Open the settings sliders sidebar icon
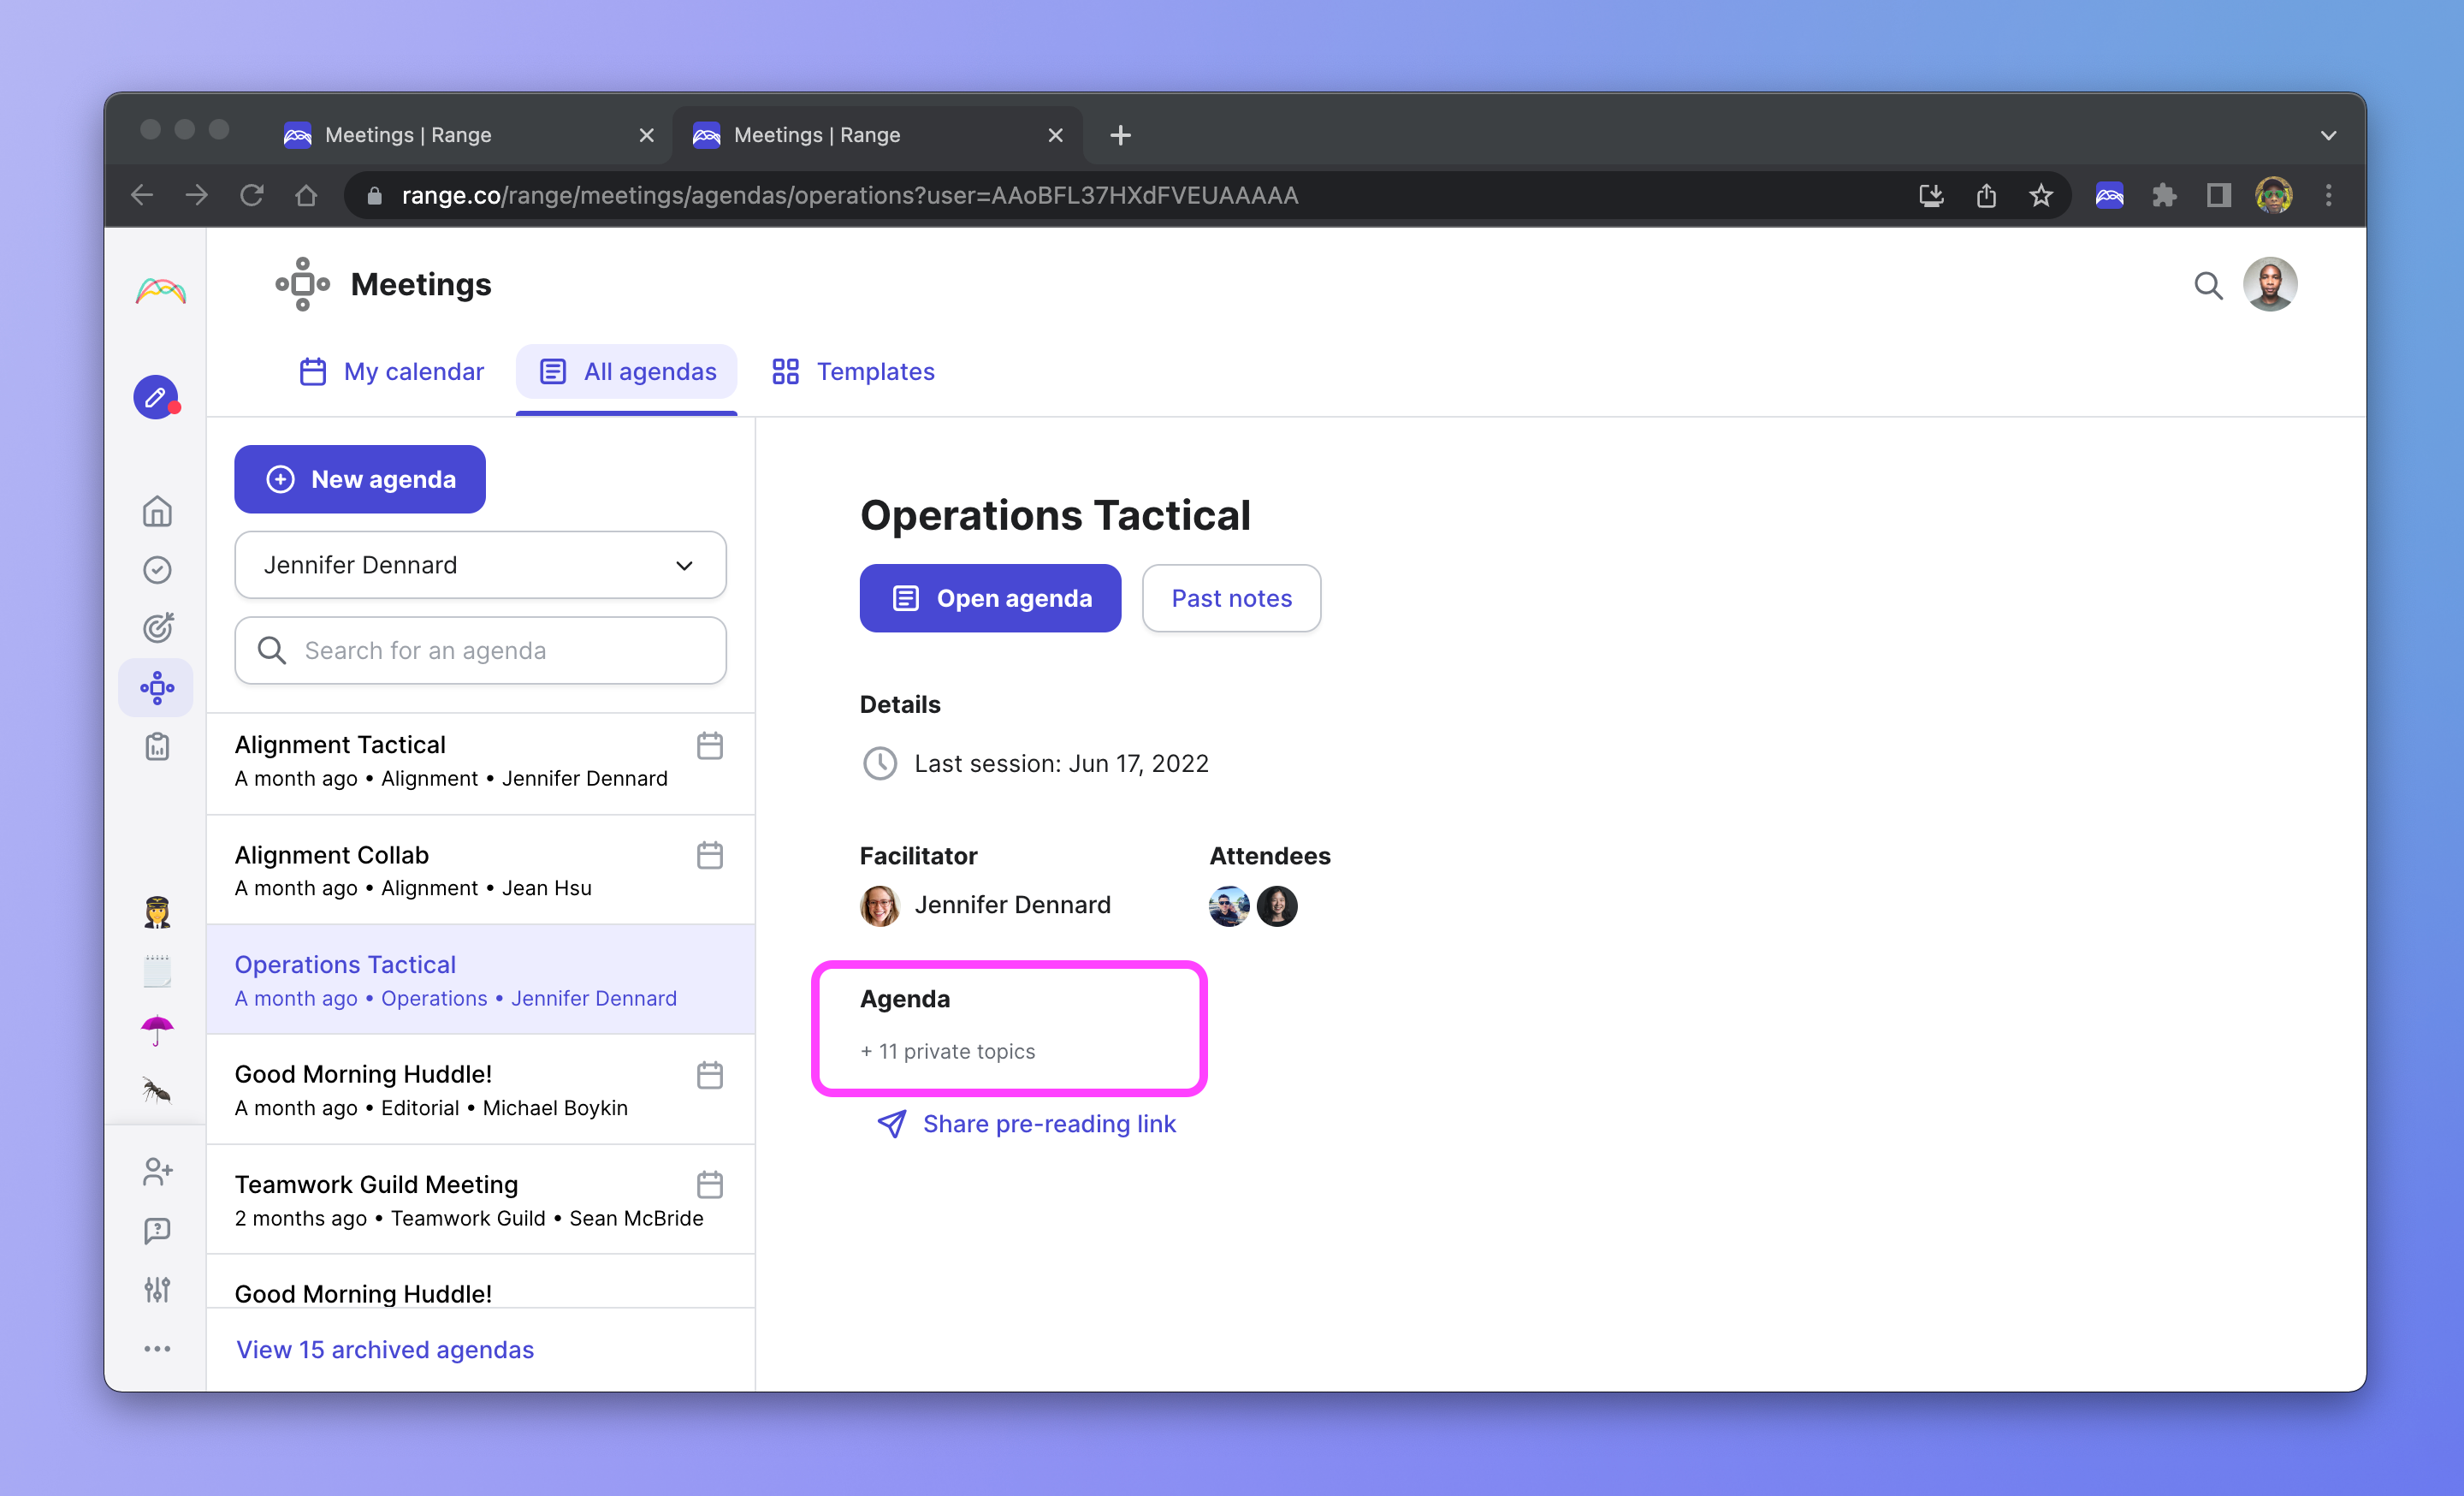This screenshot has width=2464, height=1496. [x=157, y=1289]
